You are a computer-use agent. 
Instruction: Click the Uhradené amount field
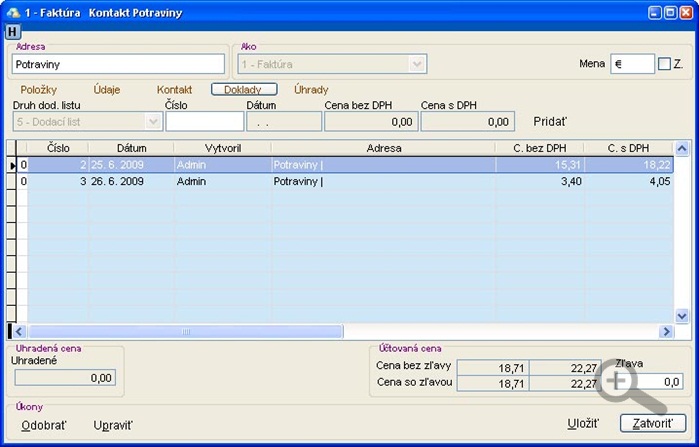65,378
